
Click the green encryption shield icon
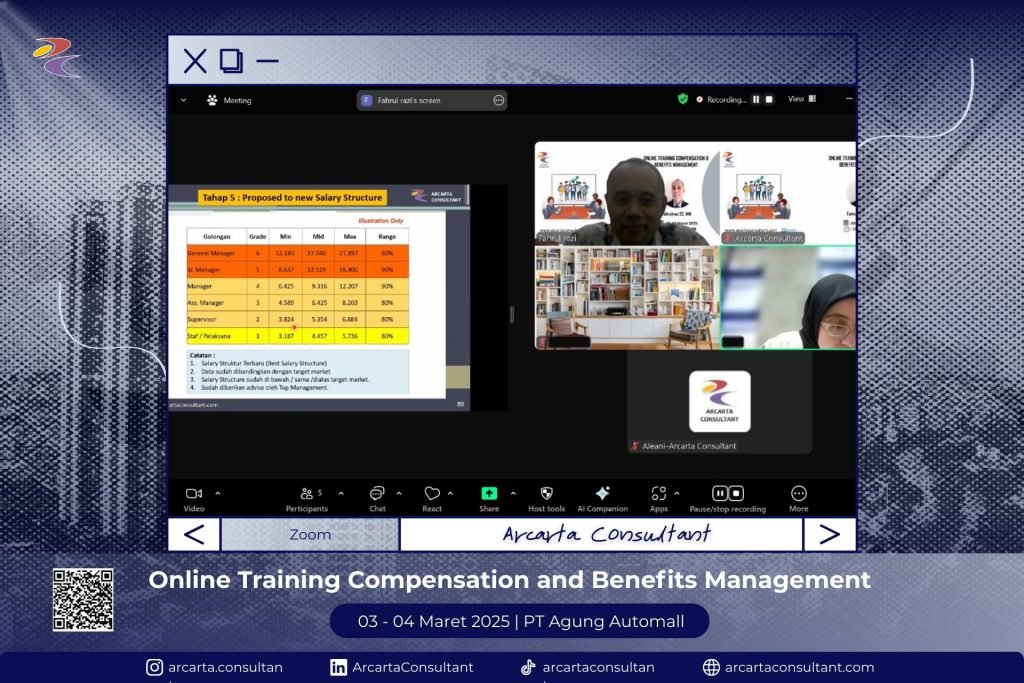tap(683, 99)
